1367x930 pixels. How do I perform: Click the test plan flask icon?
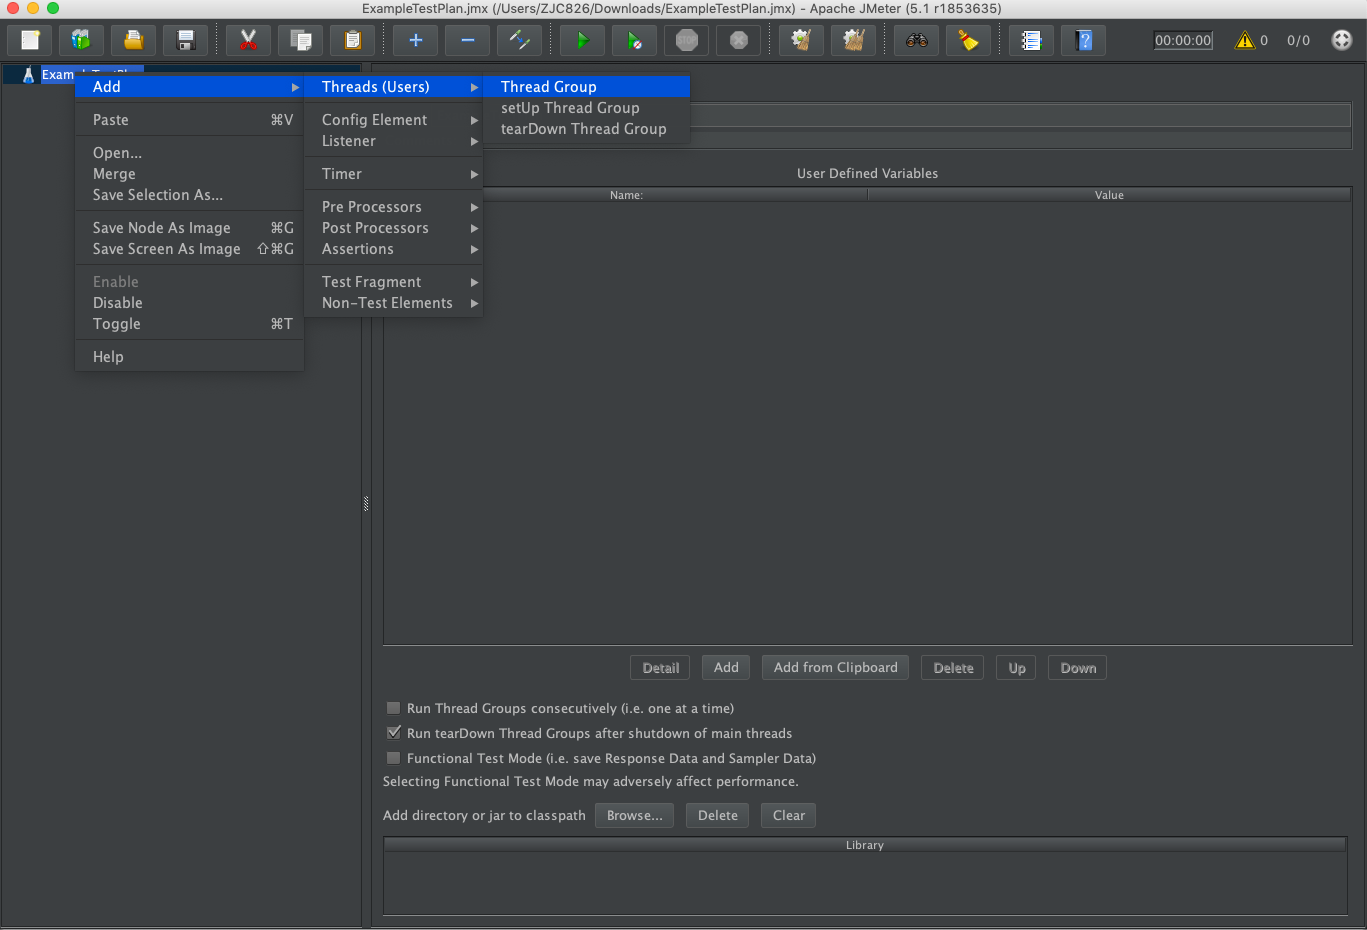tap(28, 75)
